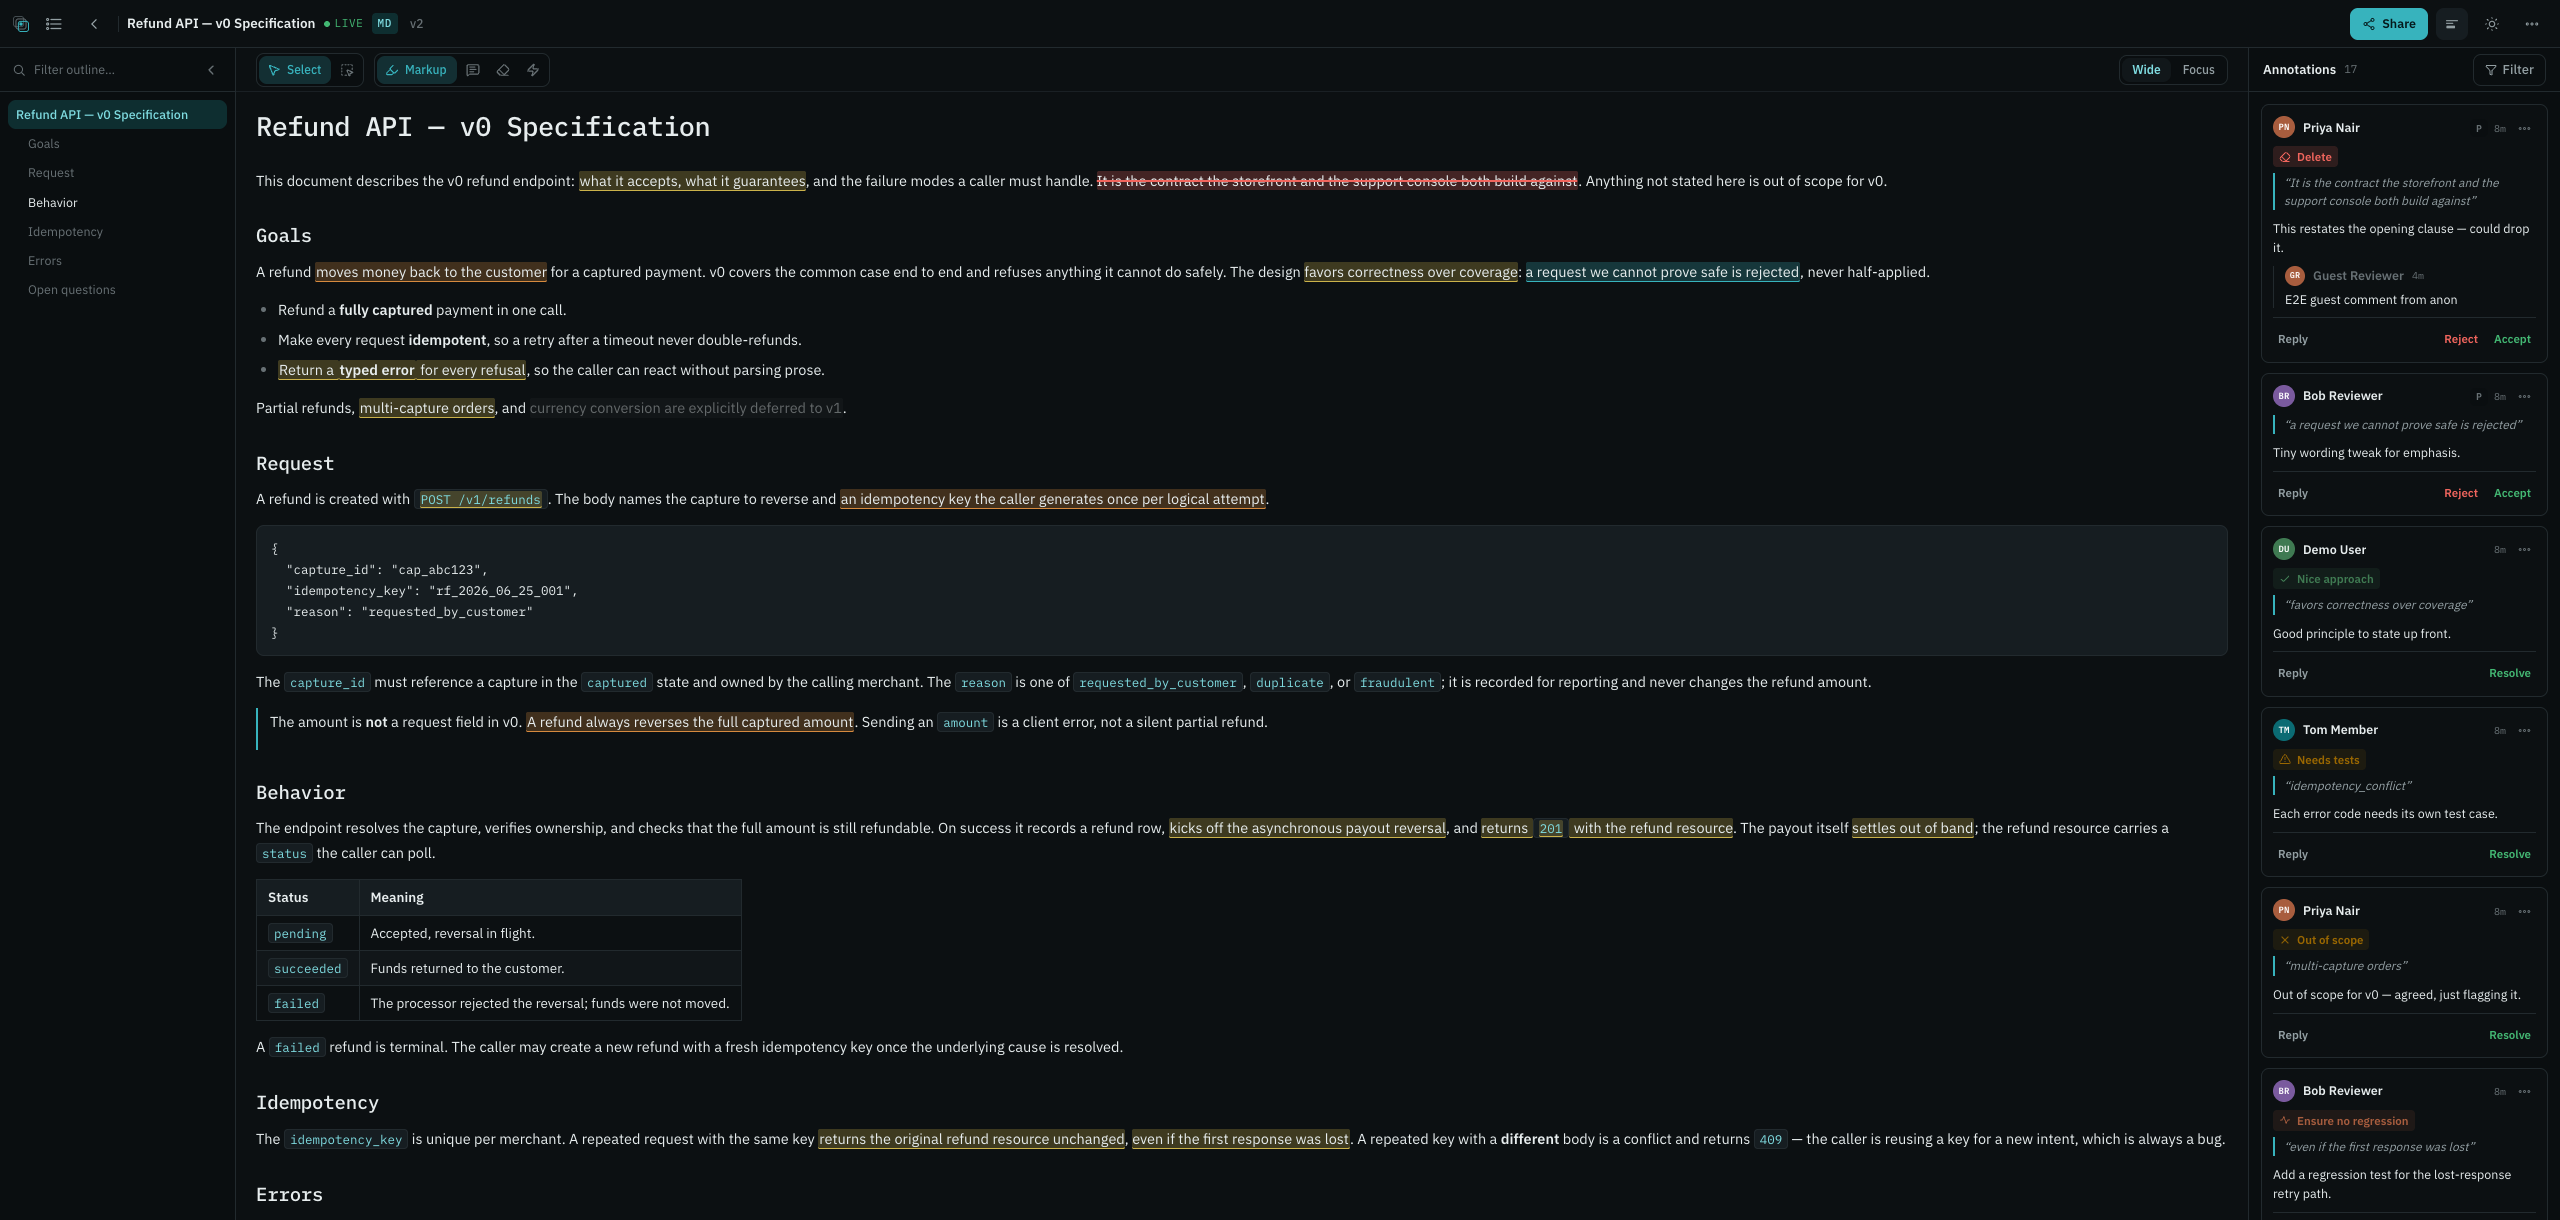2560x1220 pixels.
Task: Open the v2 version label
Action: click(x=416, y=24)
